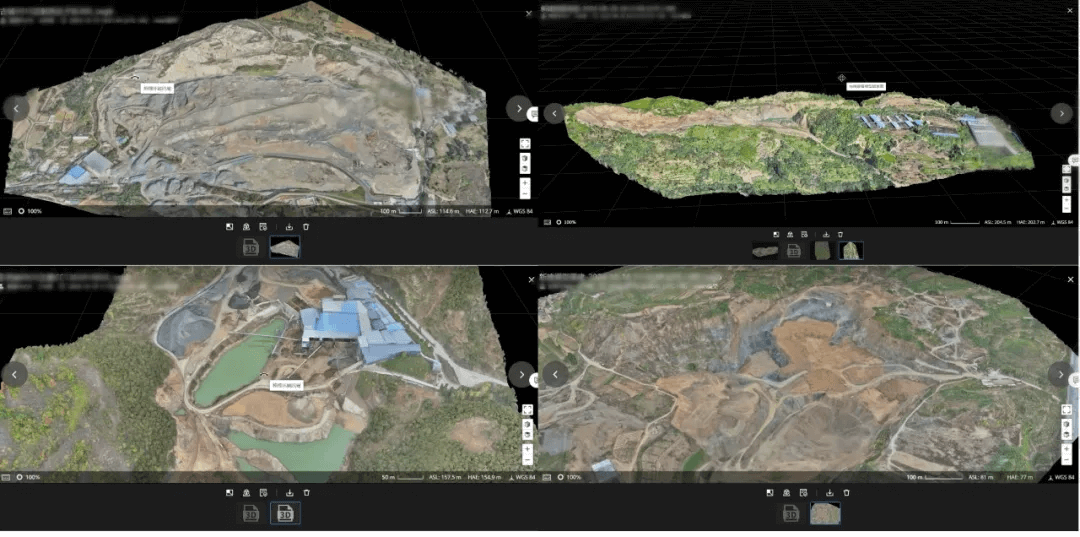Go to previous model in ASL 157.5 m panel
1080x537 pixels.
(15, 374)
